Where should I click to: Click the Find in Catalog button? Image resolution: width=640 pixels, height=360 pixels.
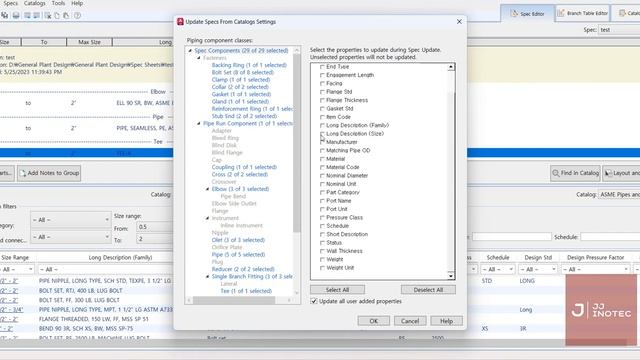[575, 173]
